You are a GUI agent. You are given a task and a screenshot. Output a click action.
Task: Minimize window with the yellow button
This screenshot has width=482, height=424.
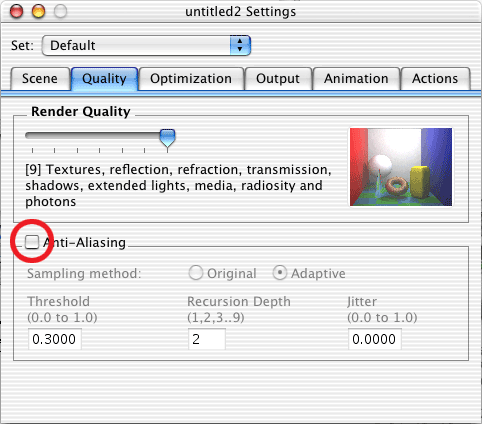38,11
